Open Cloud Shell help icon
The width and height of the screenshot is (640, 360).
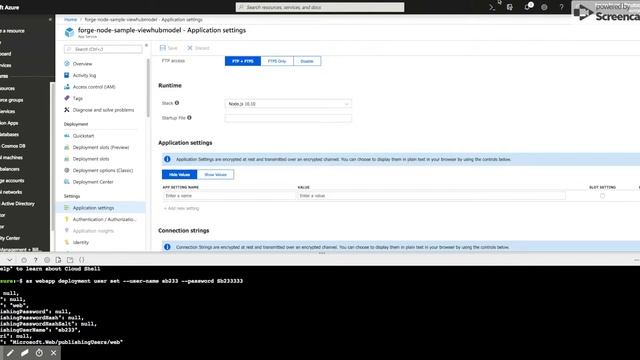(36, 260)
